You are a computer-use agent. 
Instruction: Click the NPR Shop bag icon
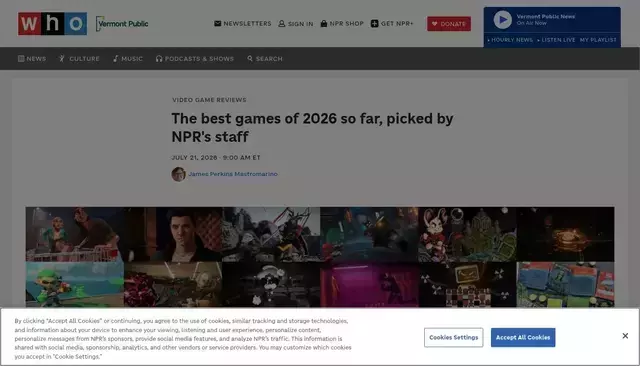pyautogui.click(x=324, y=24)
